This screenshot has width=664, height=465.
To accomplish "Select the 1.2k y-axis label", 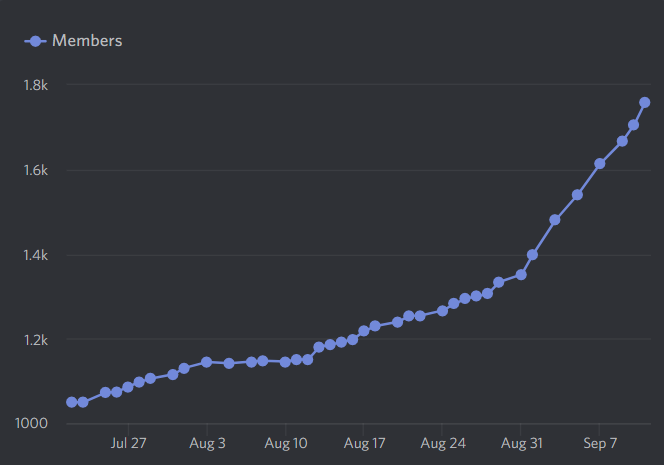I will click(36, 340).
